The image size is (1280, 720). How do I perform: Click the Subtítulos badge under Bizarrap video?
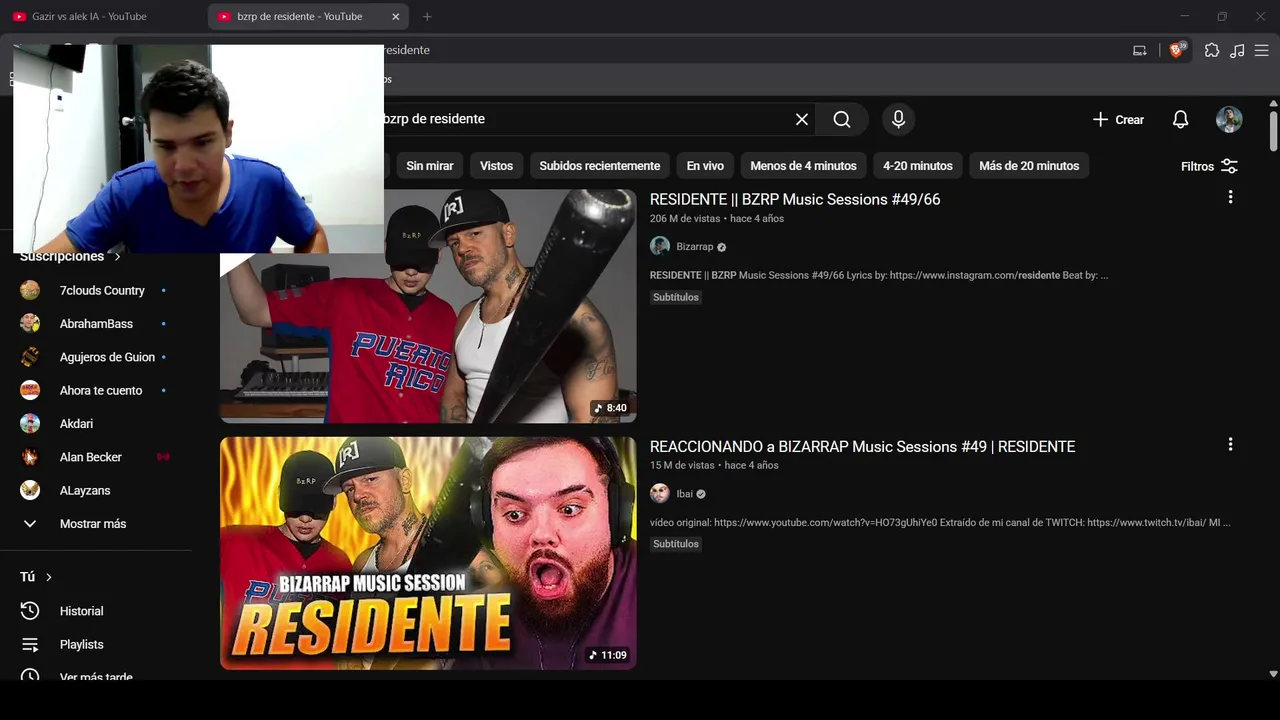click(676, 297)
